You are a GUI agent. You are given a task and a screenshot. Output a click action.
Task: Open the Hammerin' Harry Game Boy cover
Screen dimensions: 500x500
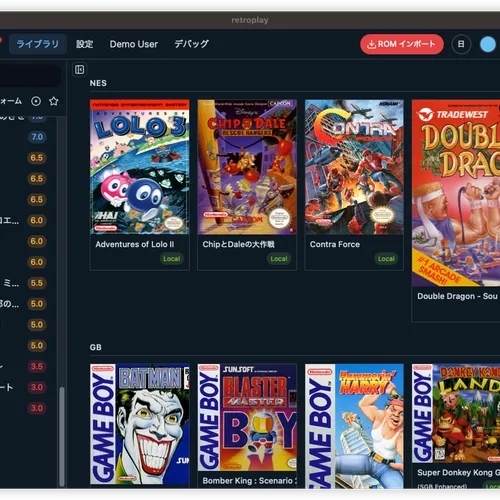pos(354,426)
